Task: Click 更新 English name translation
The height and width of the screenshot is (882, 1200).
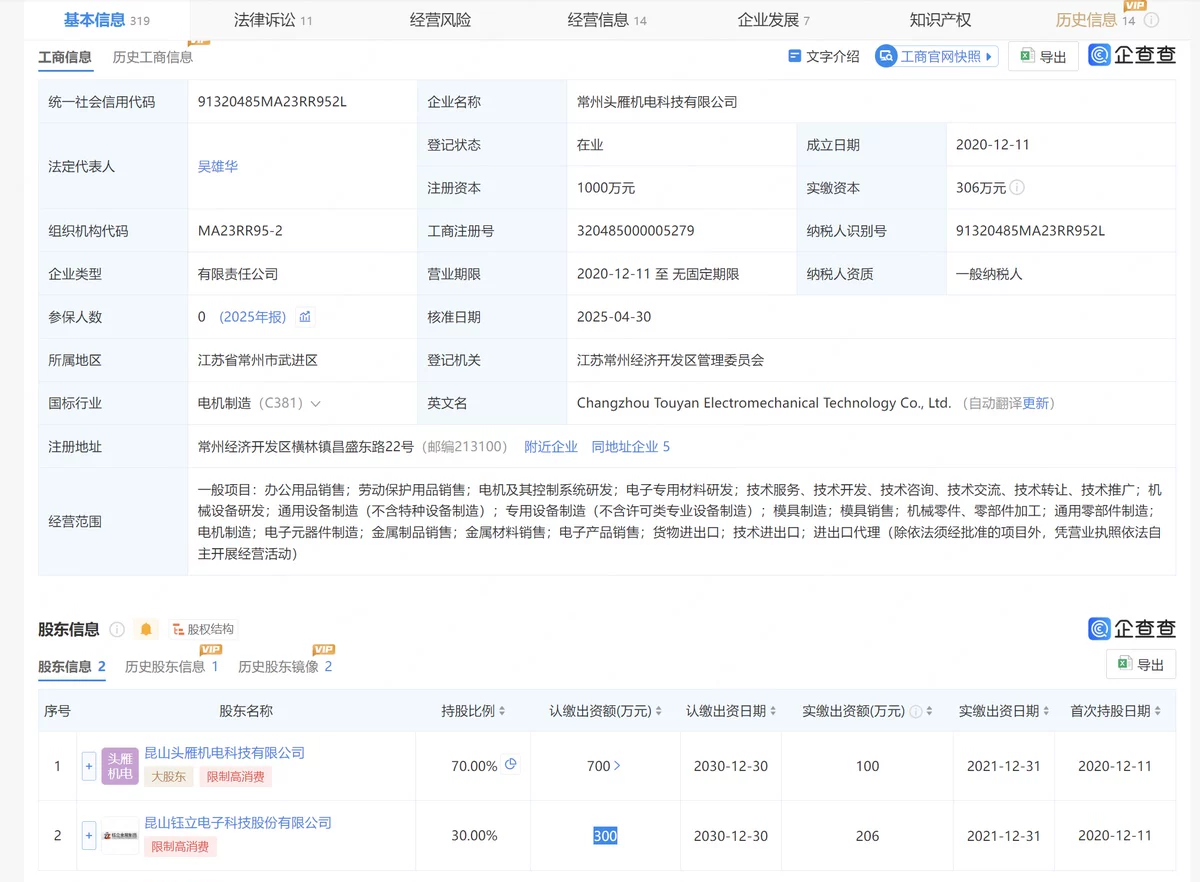Action: (1035, 403)
